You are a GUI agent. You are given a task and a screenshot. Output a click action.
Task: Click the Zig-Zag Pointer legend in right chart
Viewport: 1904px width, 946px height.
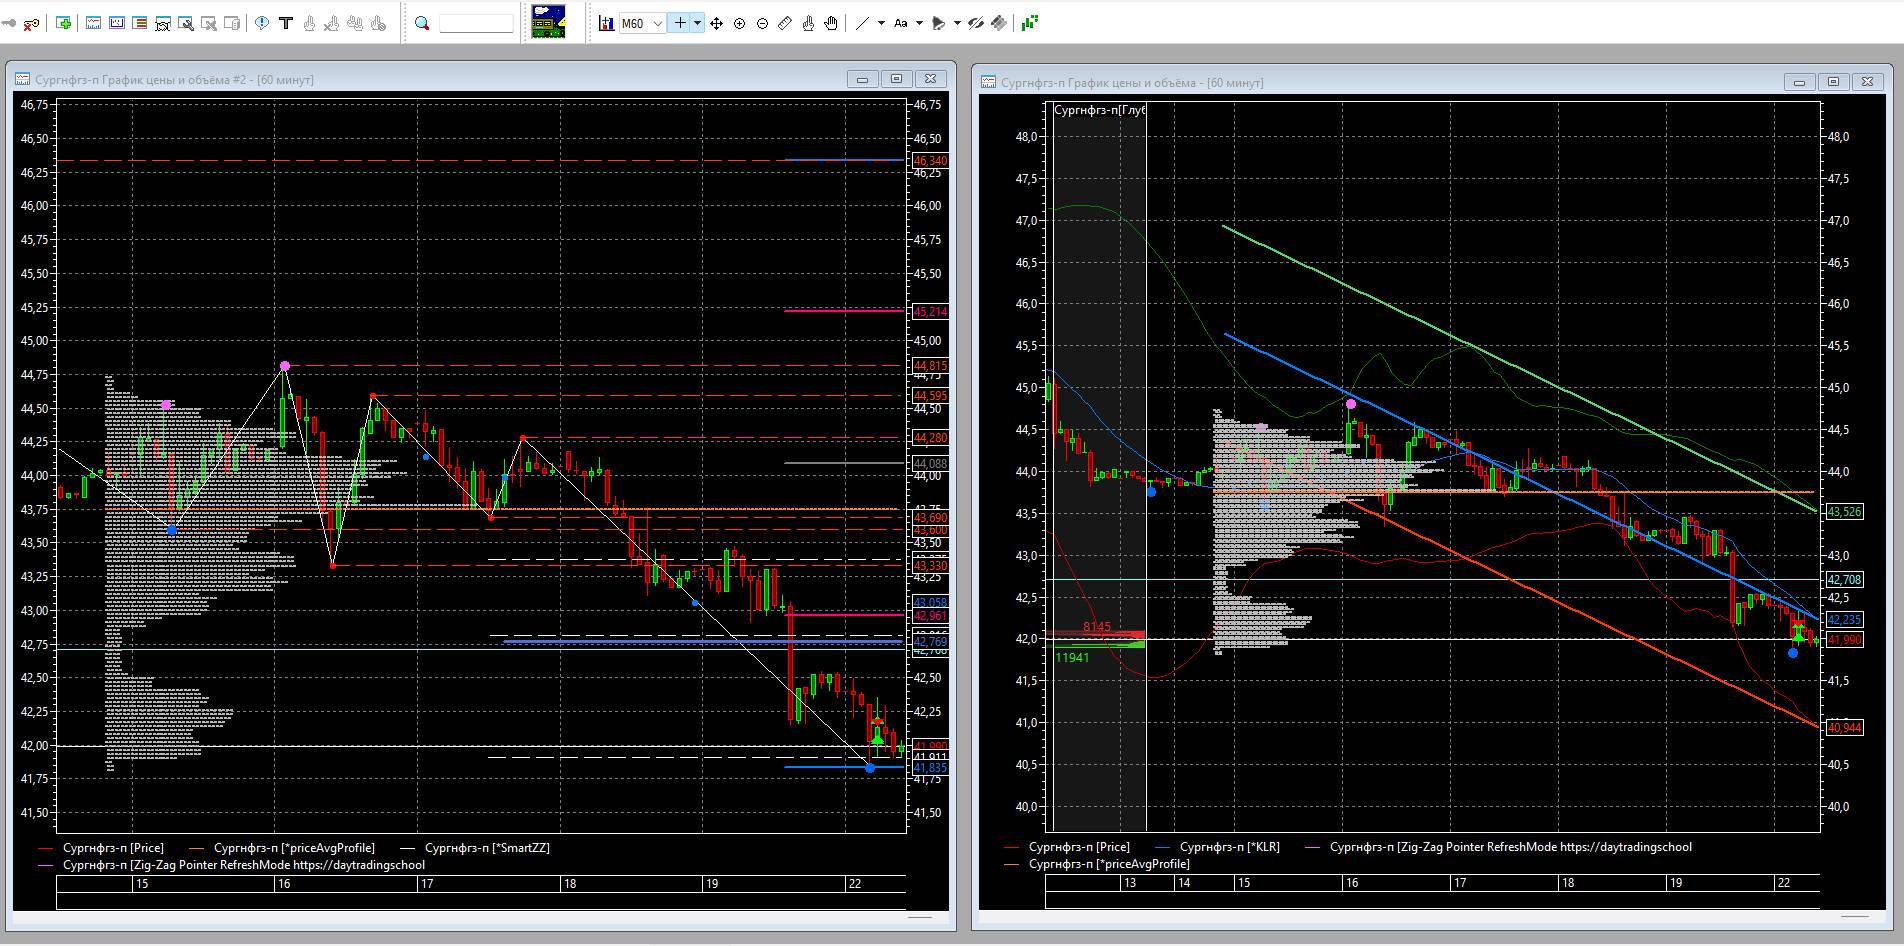pos(1510,847)
